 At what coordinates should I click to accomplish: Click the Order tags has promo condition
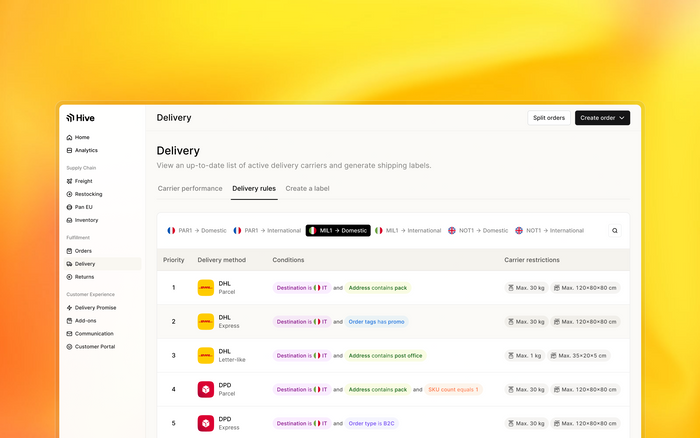click(x=378, y=322)
